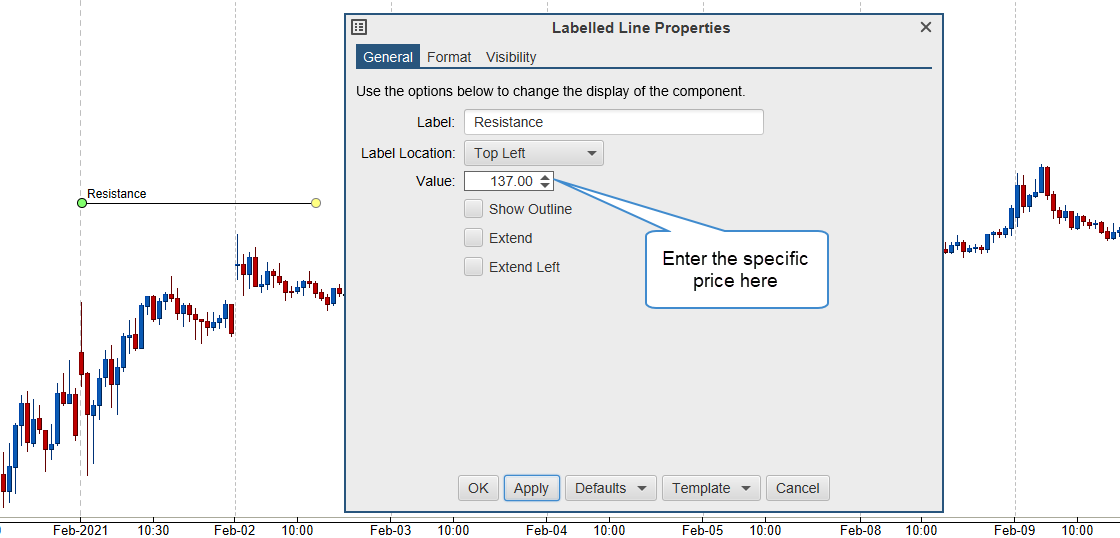Cancel the properties dialog

click(797, 488)
